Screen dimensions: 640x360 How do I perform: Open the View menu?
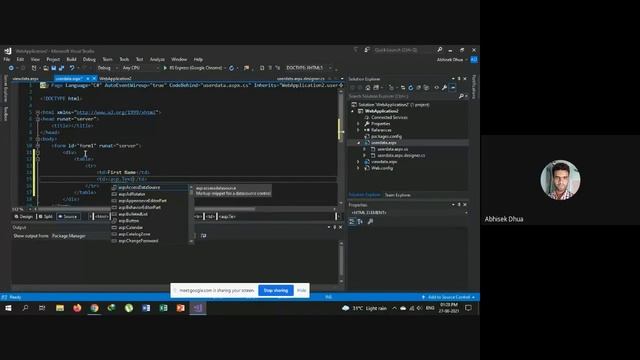coord(35,60)
